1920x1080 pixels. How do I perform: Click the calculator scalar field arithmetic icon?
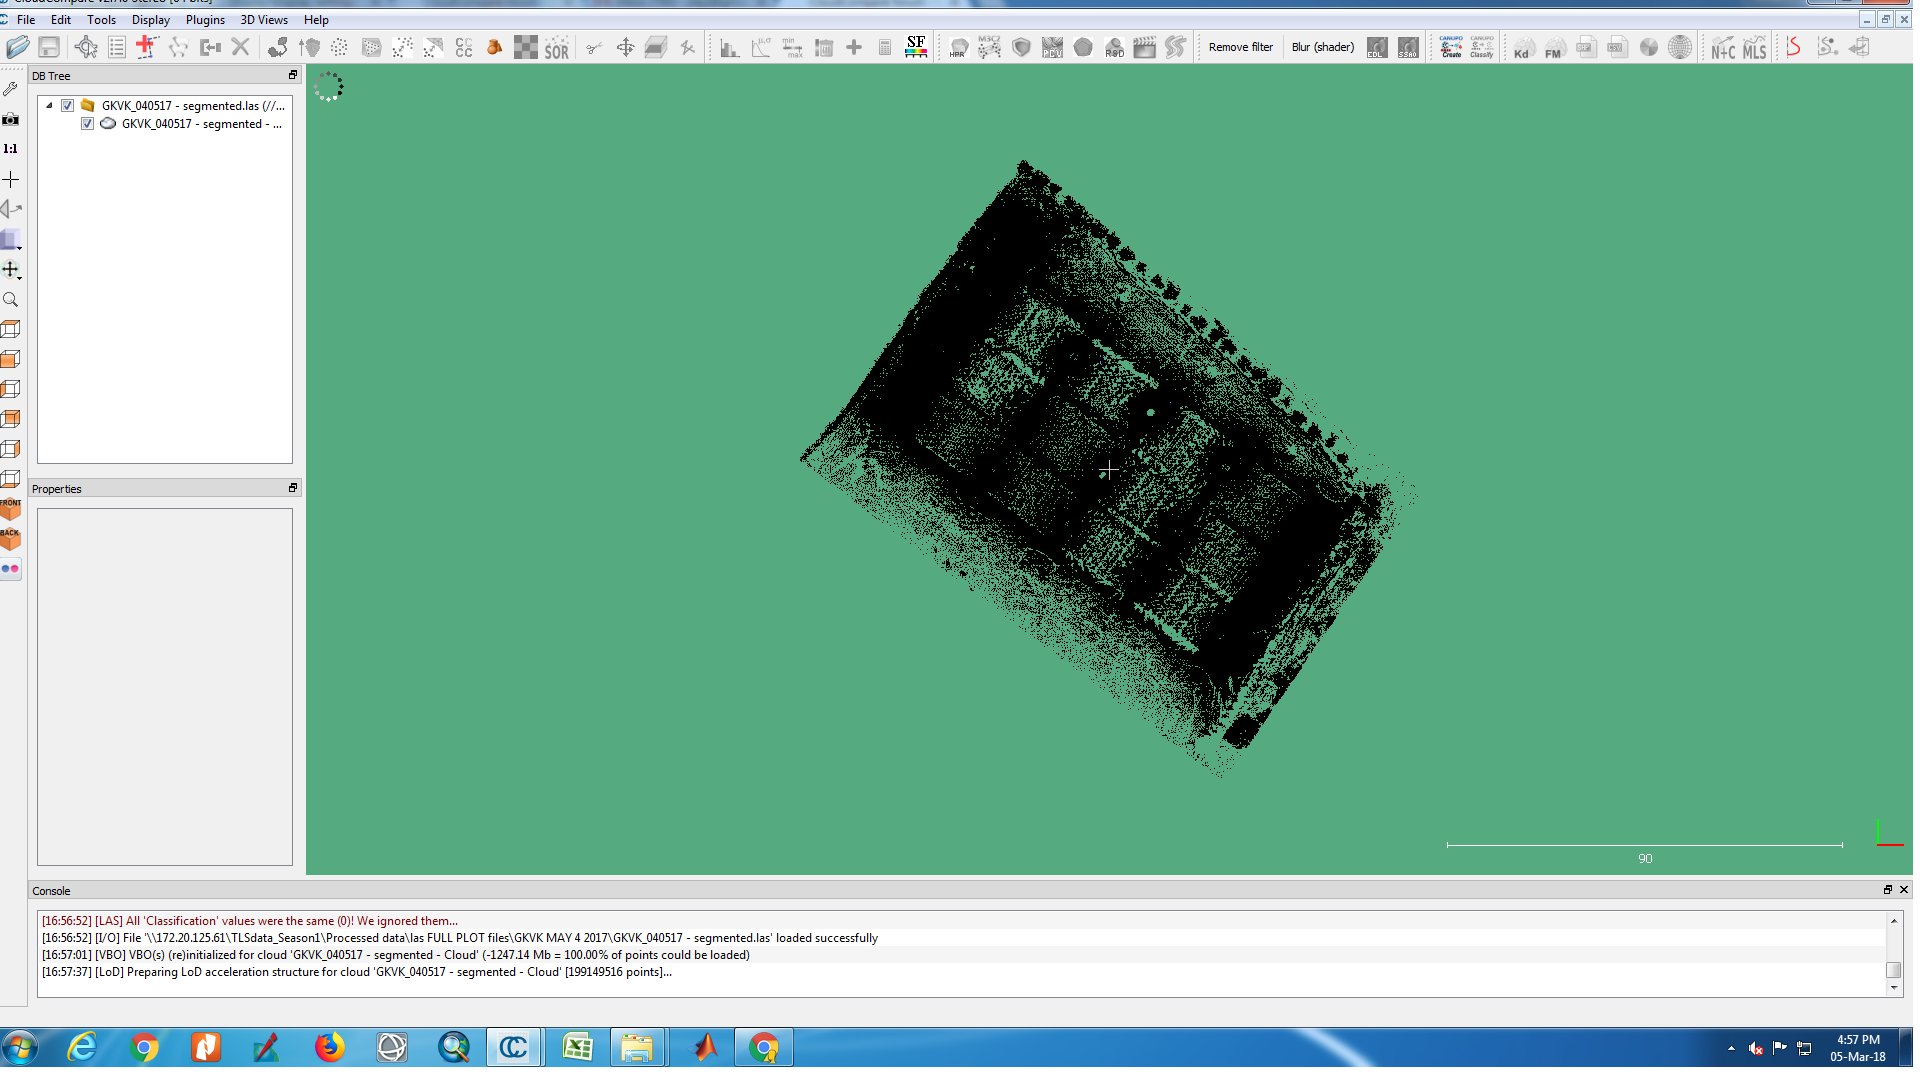tap(885, 47)
